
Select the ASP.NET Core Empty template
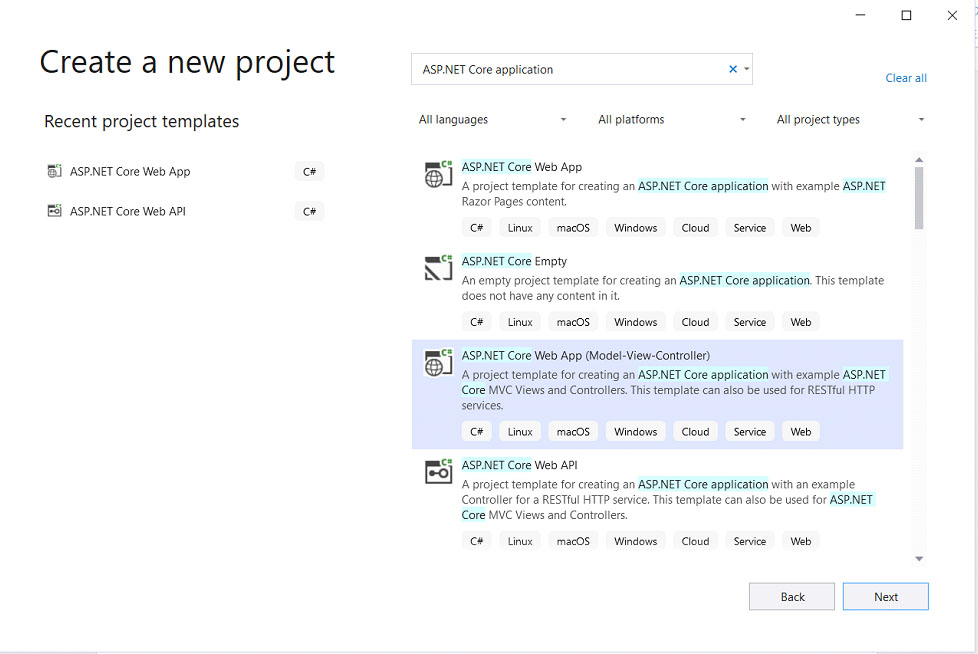pyautogui.click(x=657, y=291)
